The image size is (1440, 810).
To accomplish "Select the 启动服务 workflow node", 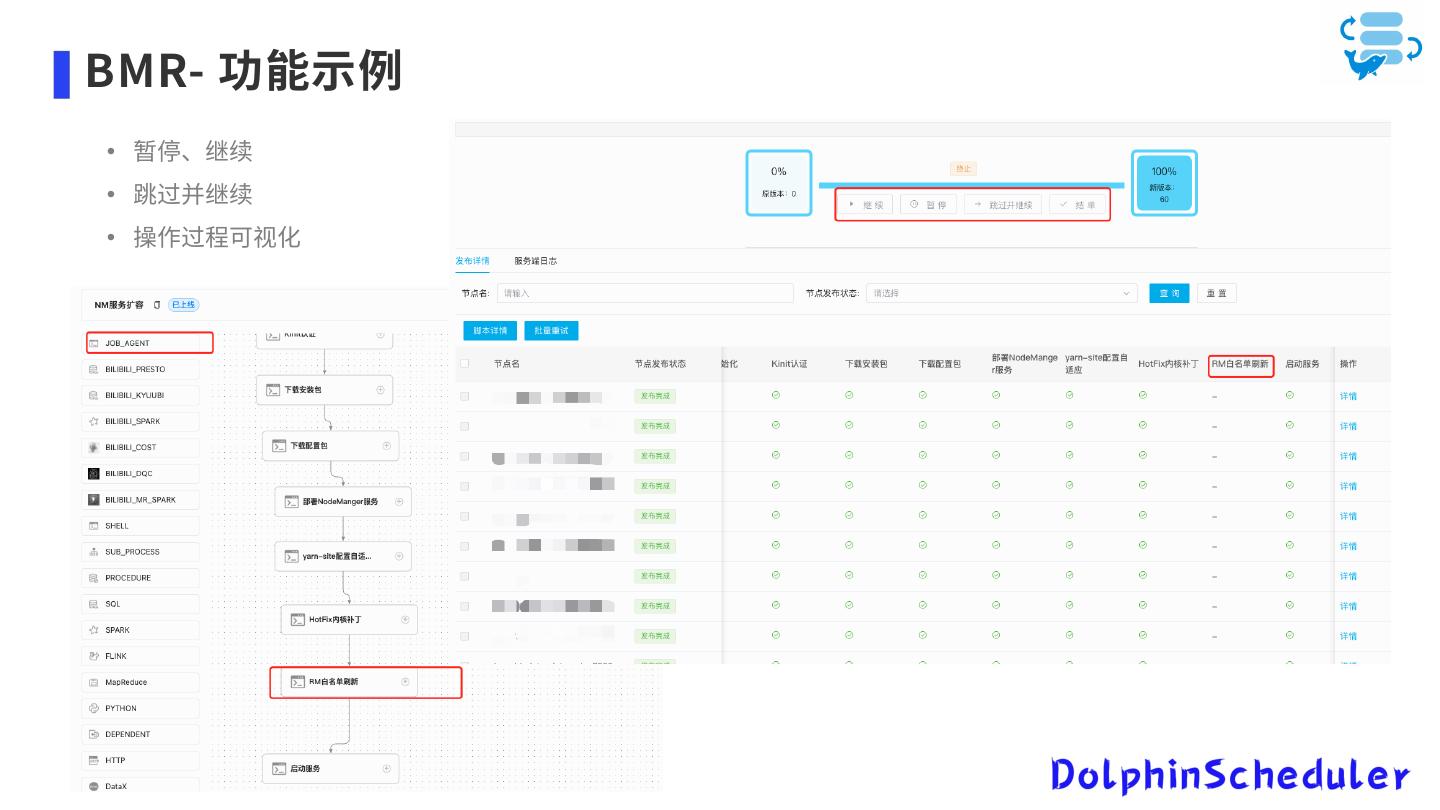I will [x=331, y=769].
